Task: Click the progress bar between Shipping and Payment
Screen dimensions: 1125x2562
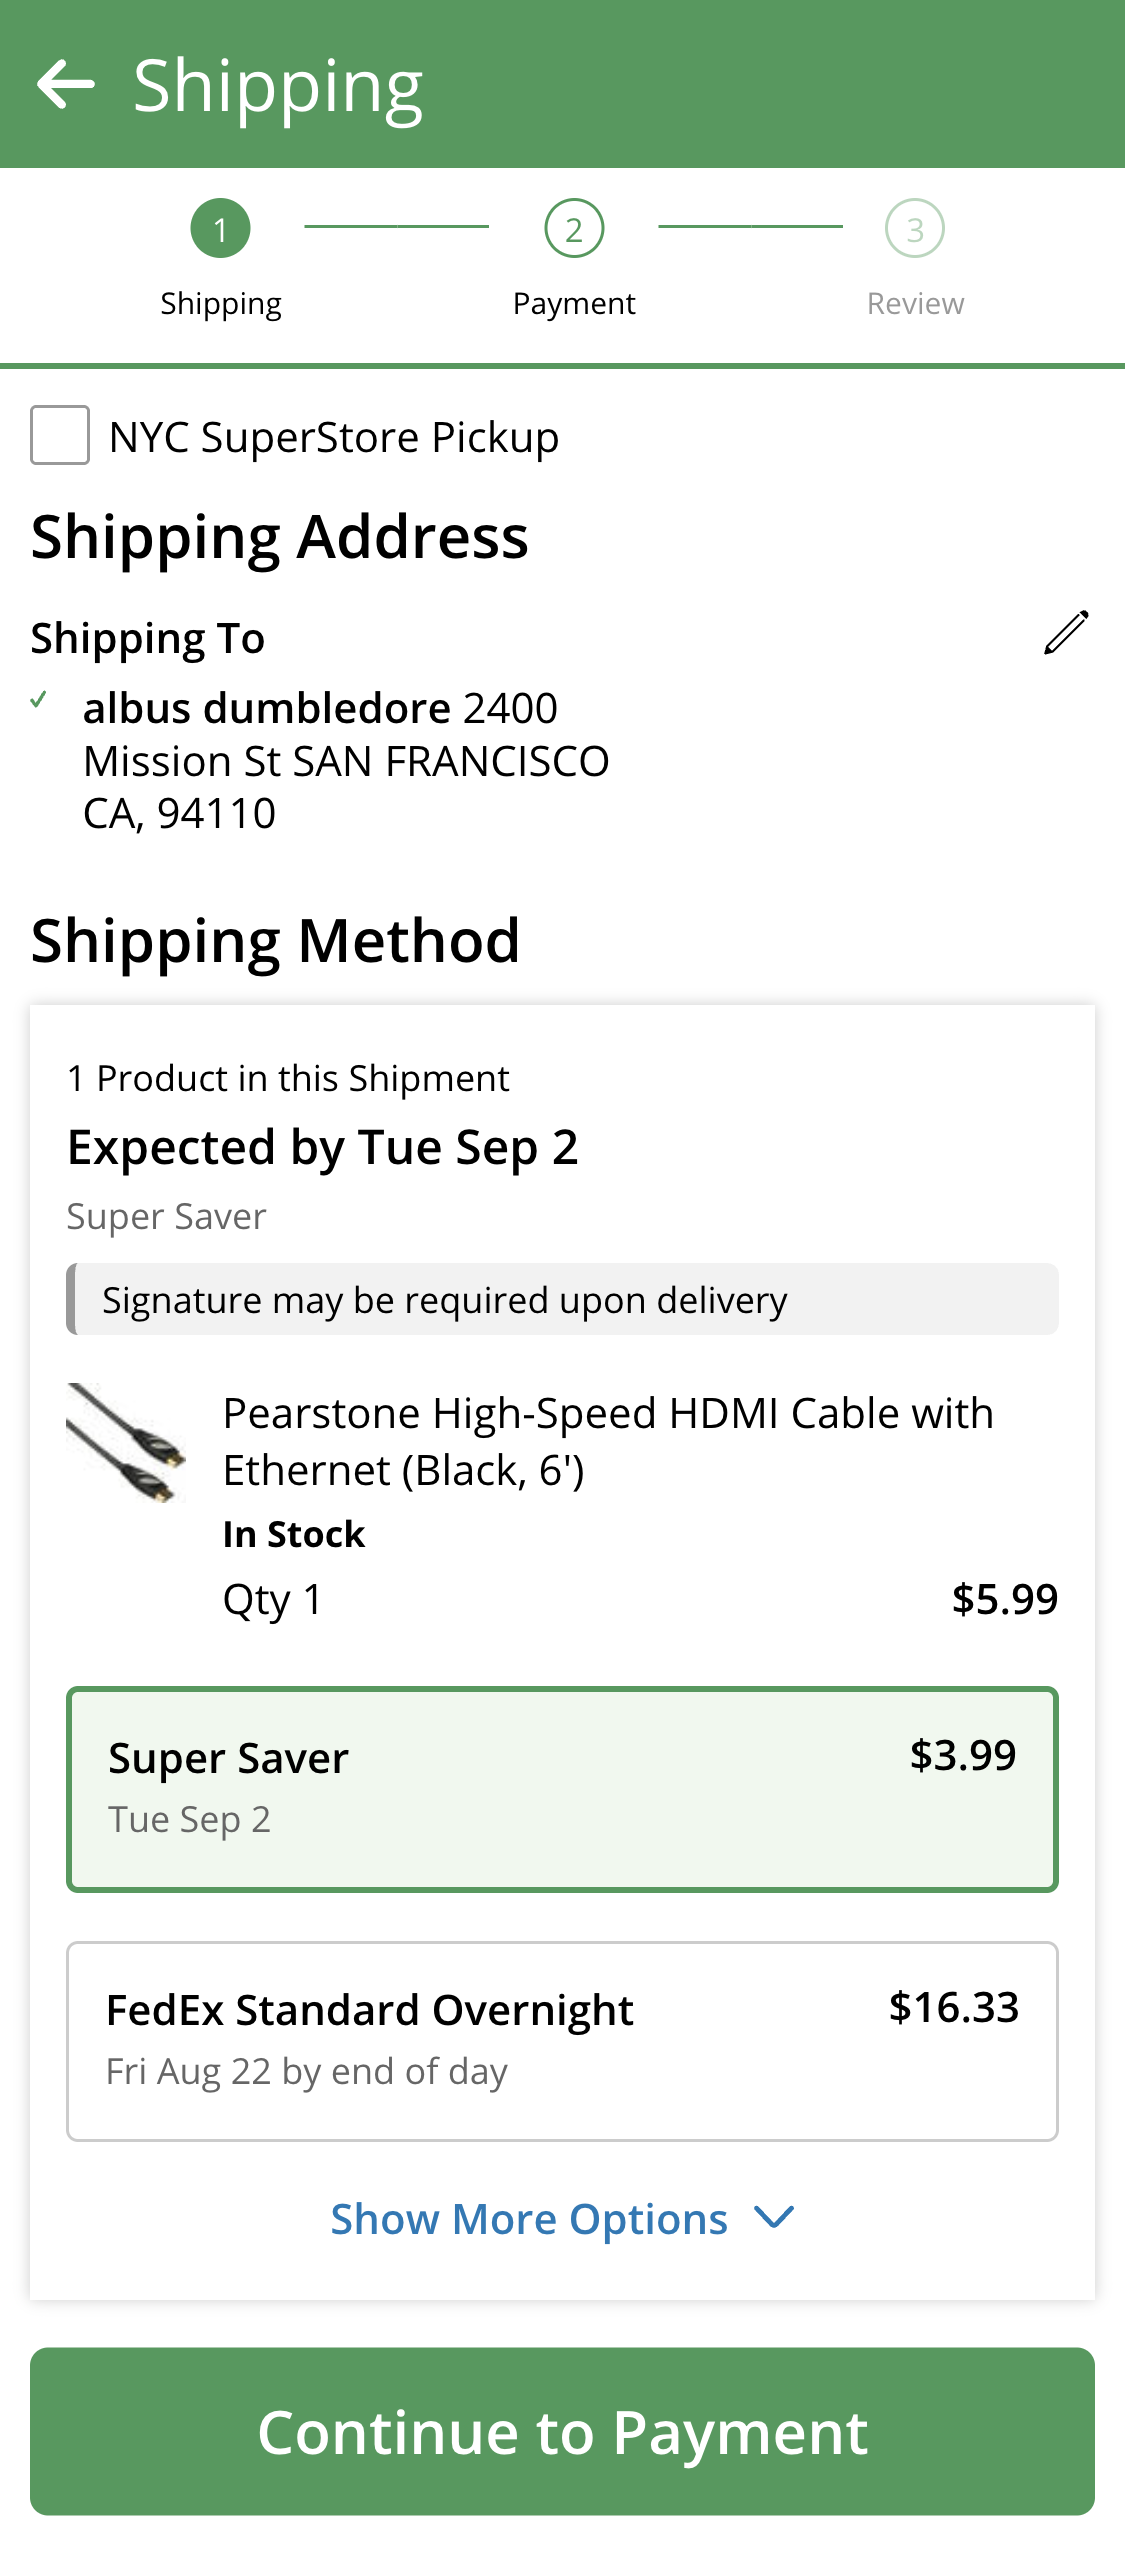Action: pos(396,228)
